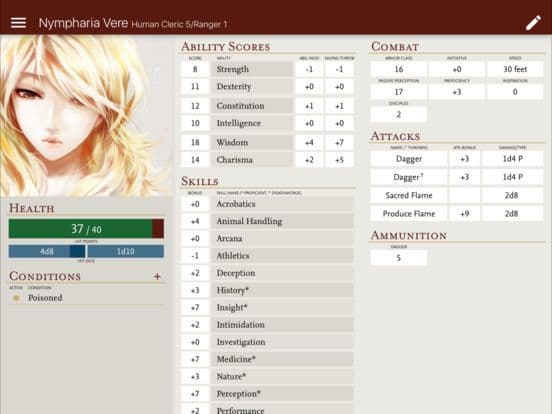Select the Perception* skill row
Screen dimensions: 552x414
(x=282, y=394)
